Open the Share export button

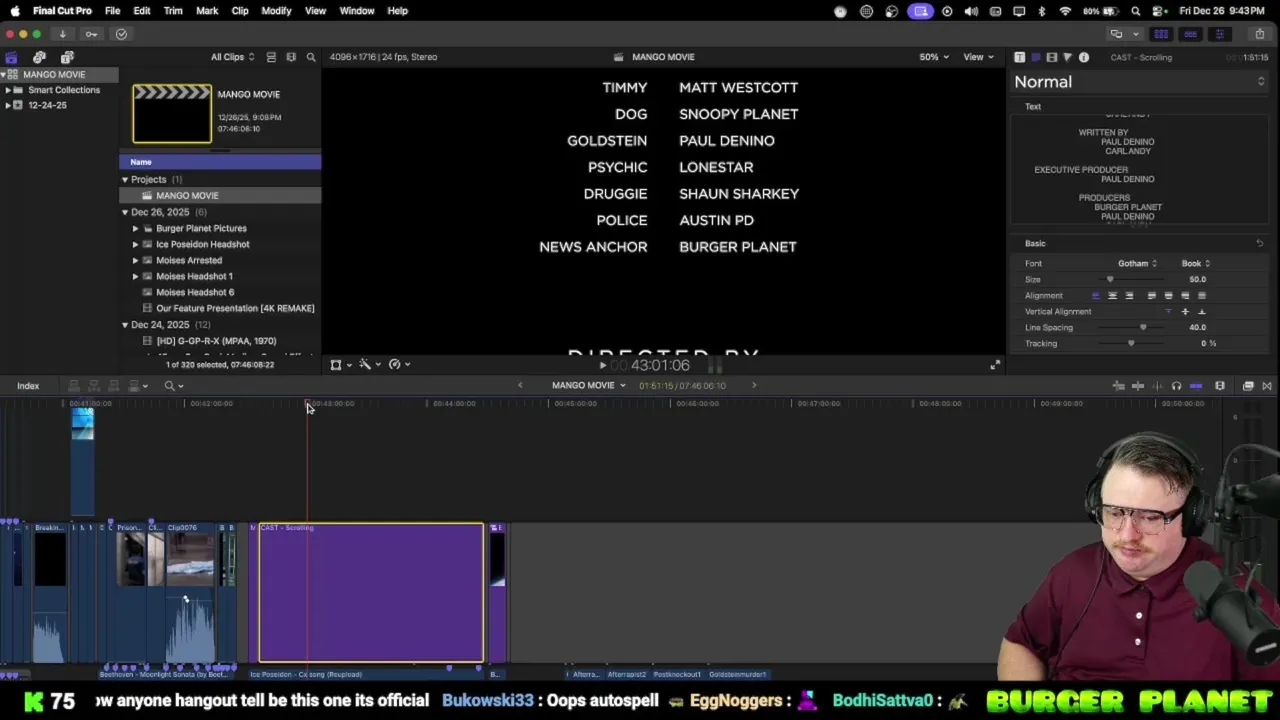(x=1259, y=34)
